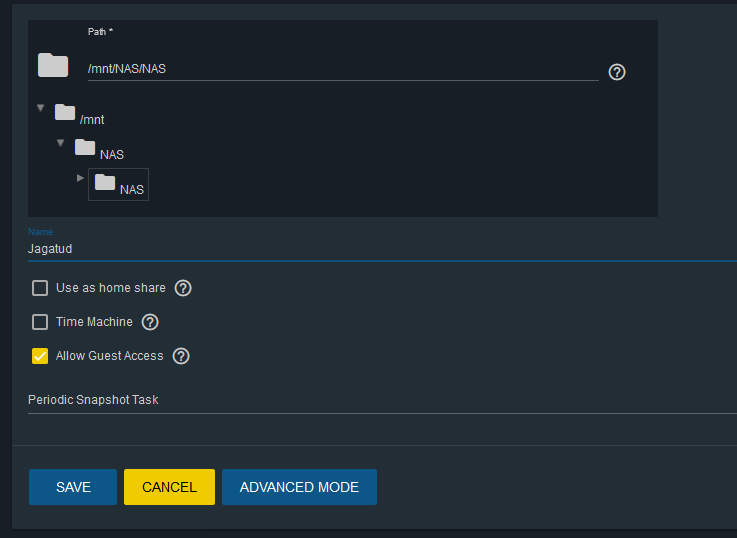The width and height of the screenshot is (737, 538).
Task: Expand the nested NAS folder node
Action: pyautogui.click(x=80, y=178)
